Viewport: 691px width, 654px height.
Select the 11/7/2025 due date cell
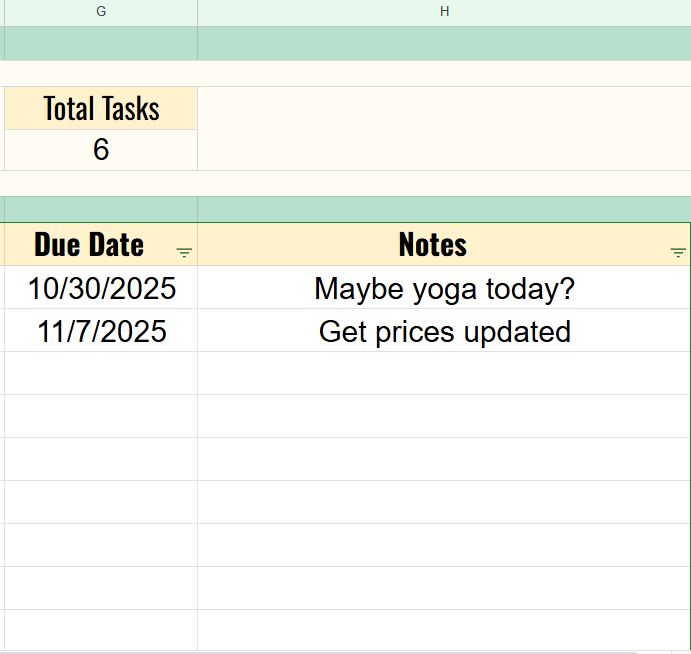pyautogui.click(x=101, y=331)
